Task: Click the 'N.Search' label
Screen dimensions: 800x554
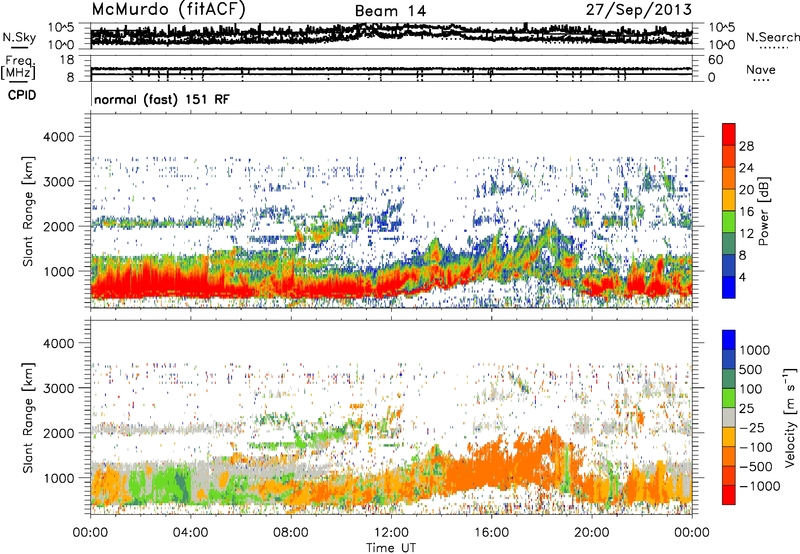Action: coord(772,37)
